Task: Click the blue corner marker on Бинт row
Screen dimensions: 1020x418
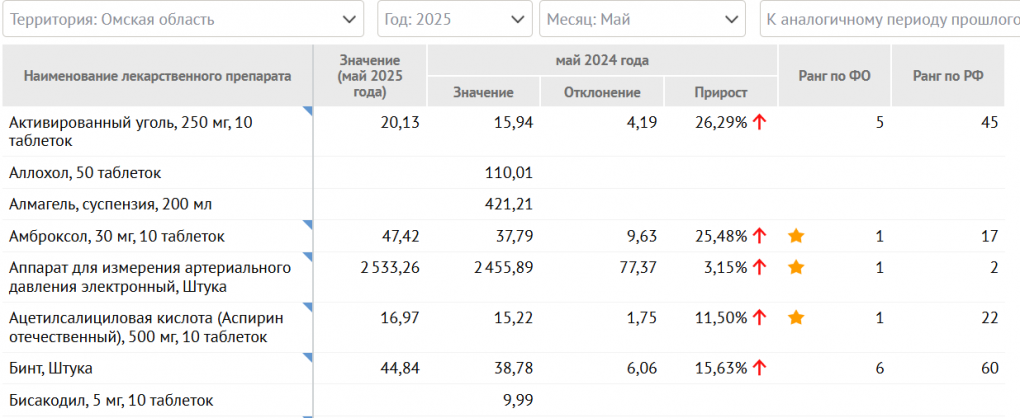Action: (307, 357)
